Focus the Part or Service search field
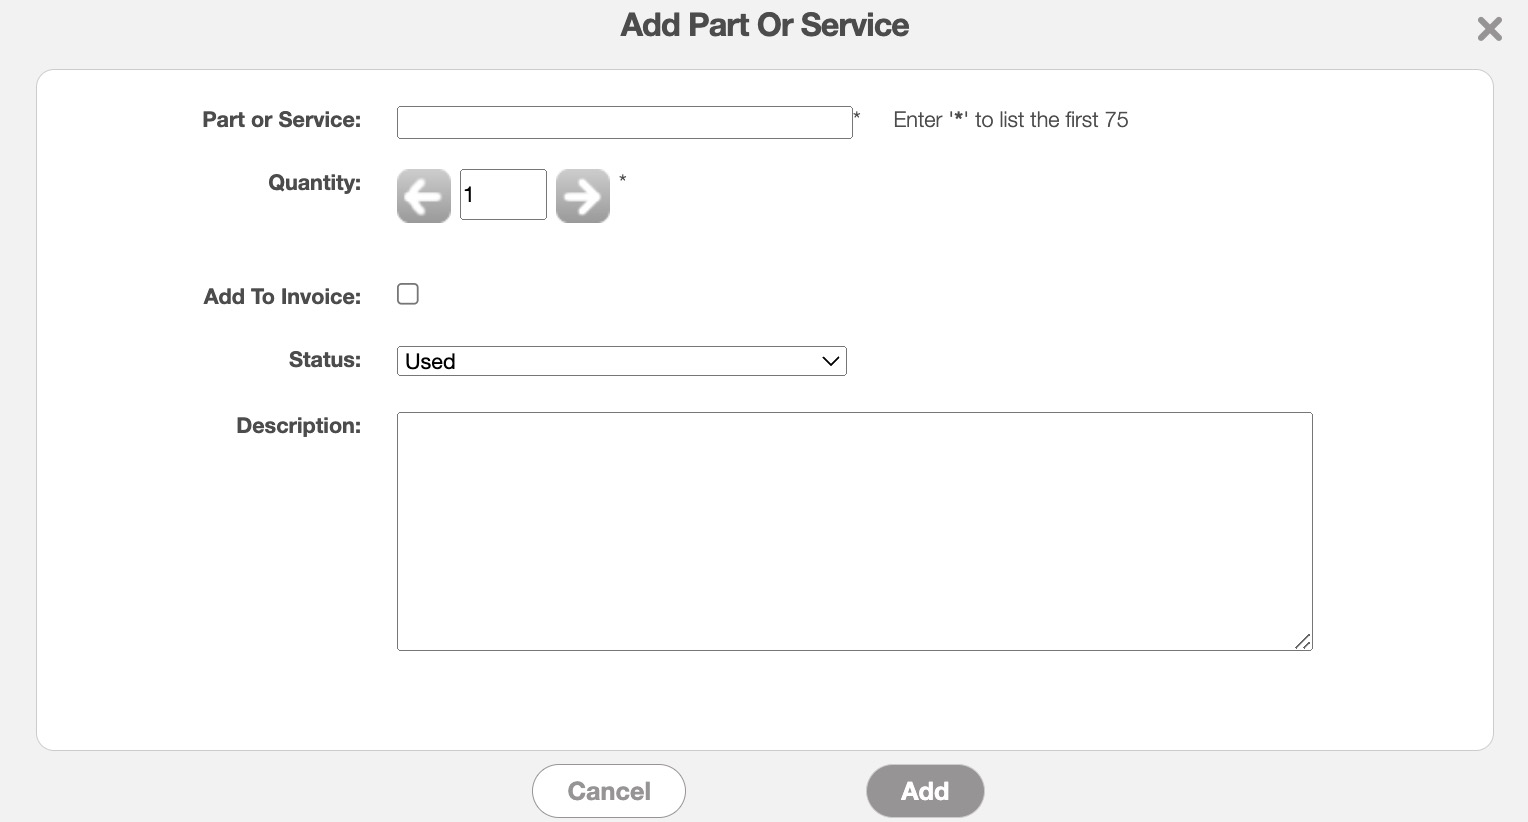This screenshot has width=1528, height=822. pyautogui.click(x=624, y=122)
